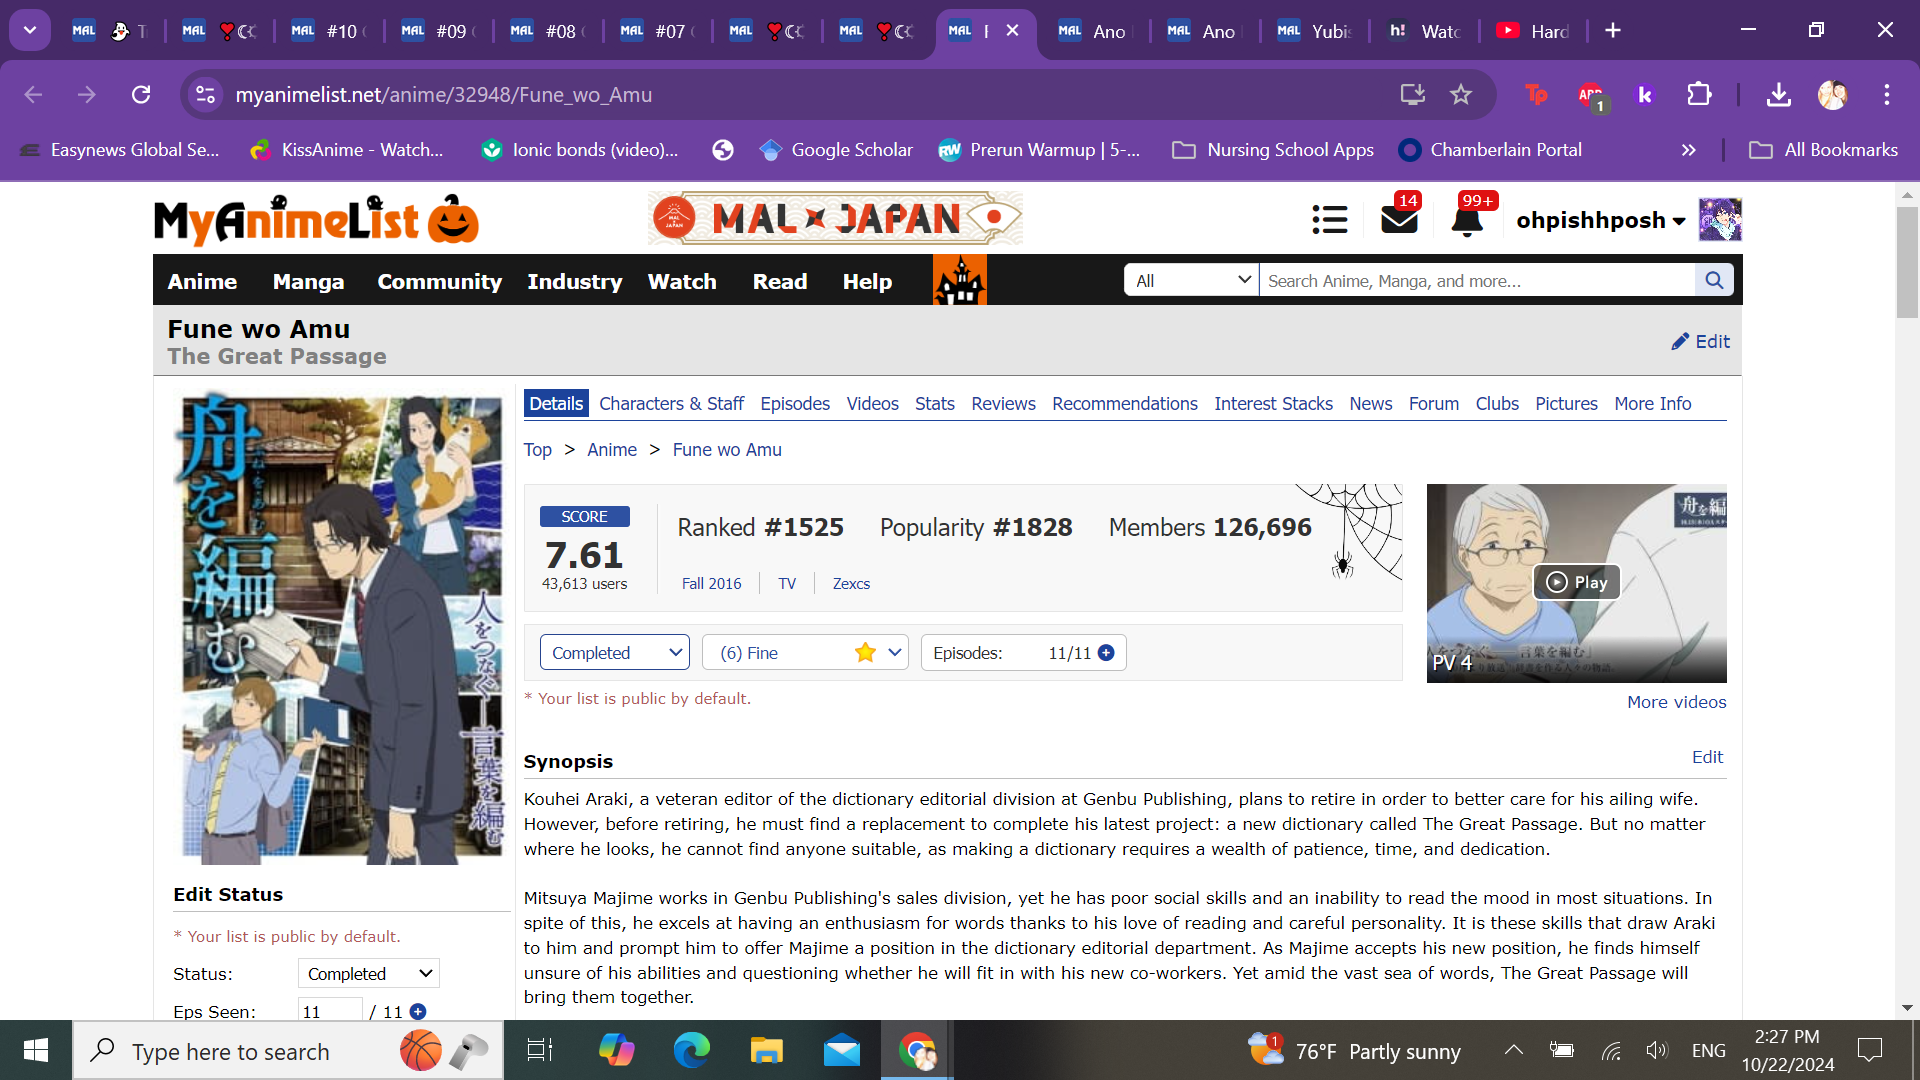1920x1080 pixels.
Task: Open YouTube Hard tab
Action: [x=1532, y=31]
